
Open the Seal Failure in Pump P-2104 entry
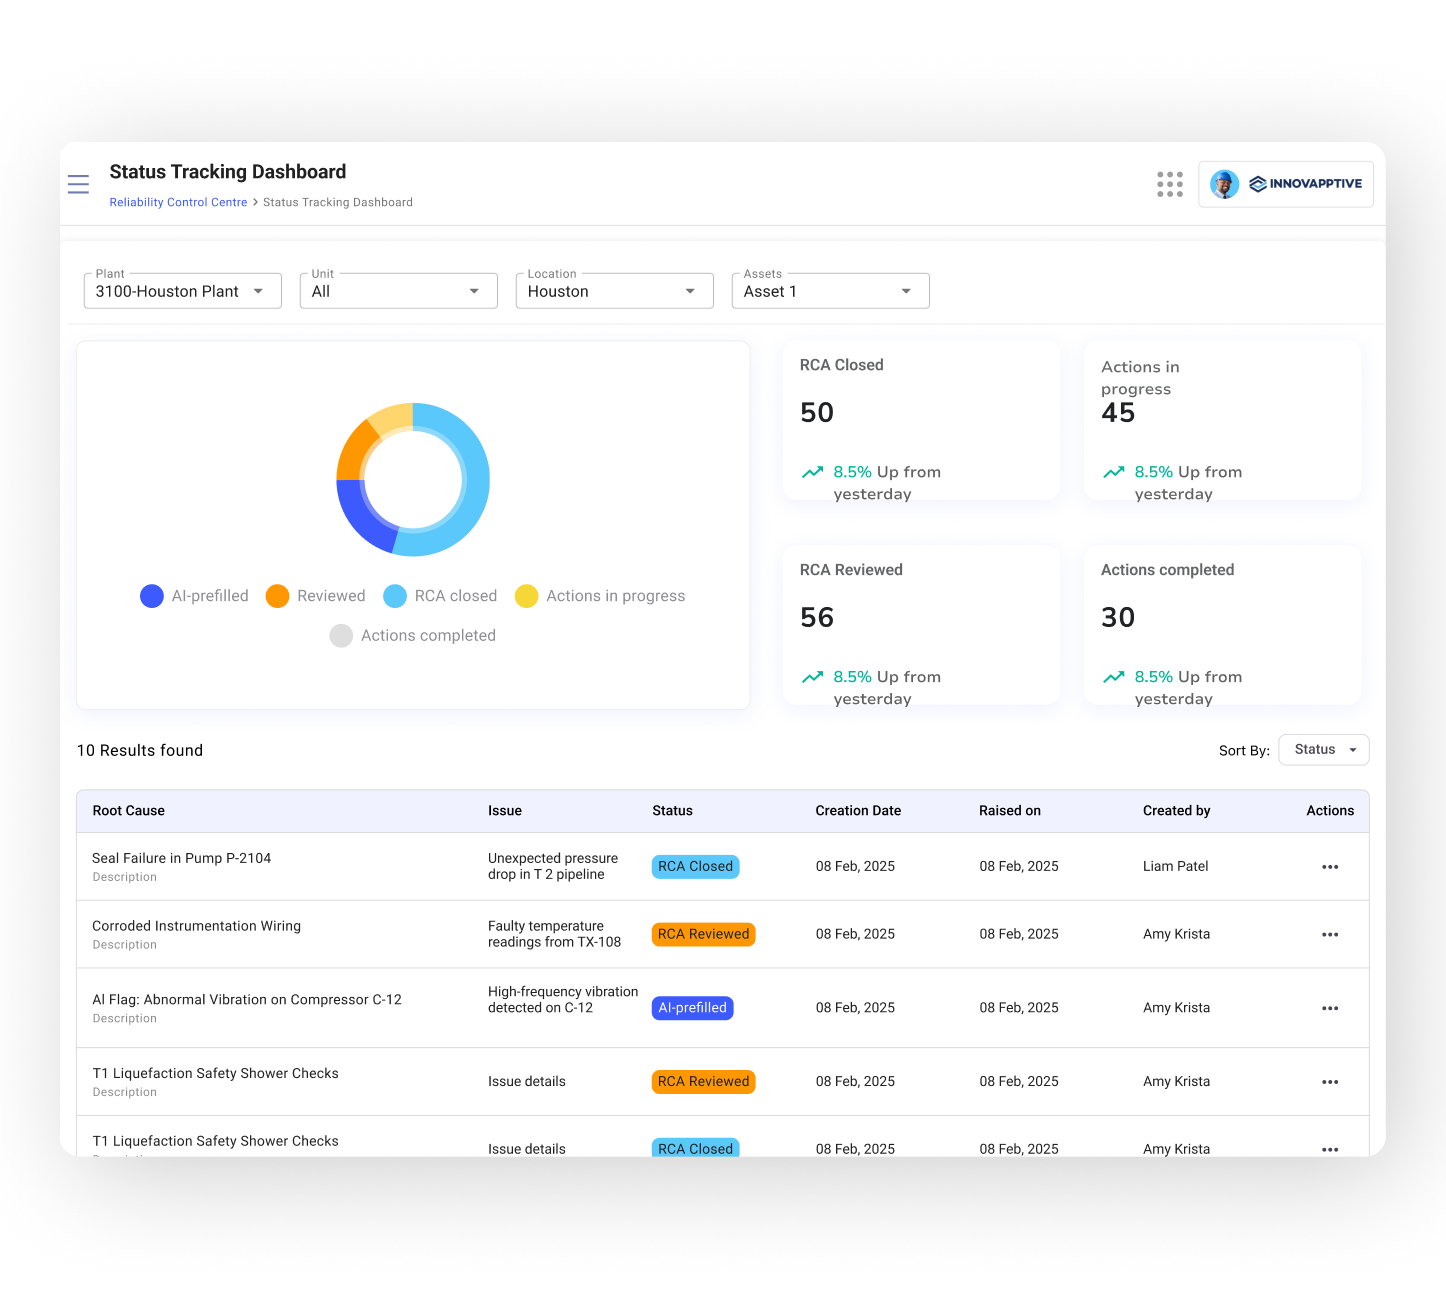pos(181,858)
